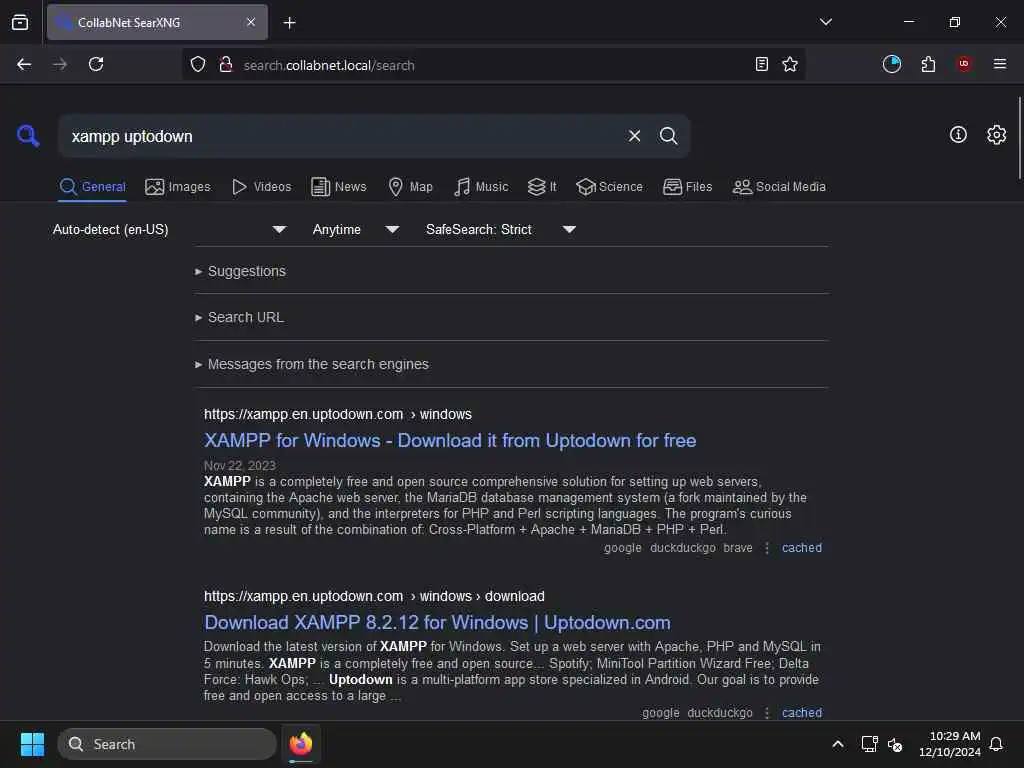Show hidden tray icons chevron

(837, 744)
